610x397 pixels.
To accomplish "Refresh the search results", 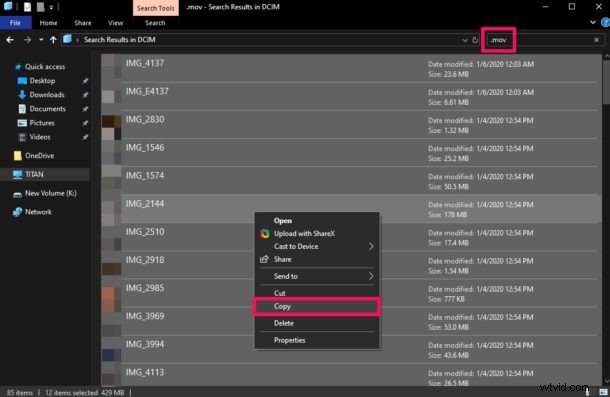I will (475, 40).
